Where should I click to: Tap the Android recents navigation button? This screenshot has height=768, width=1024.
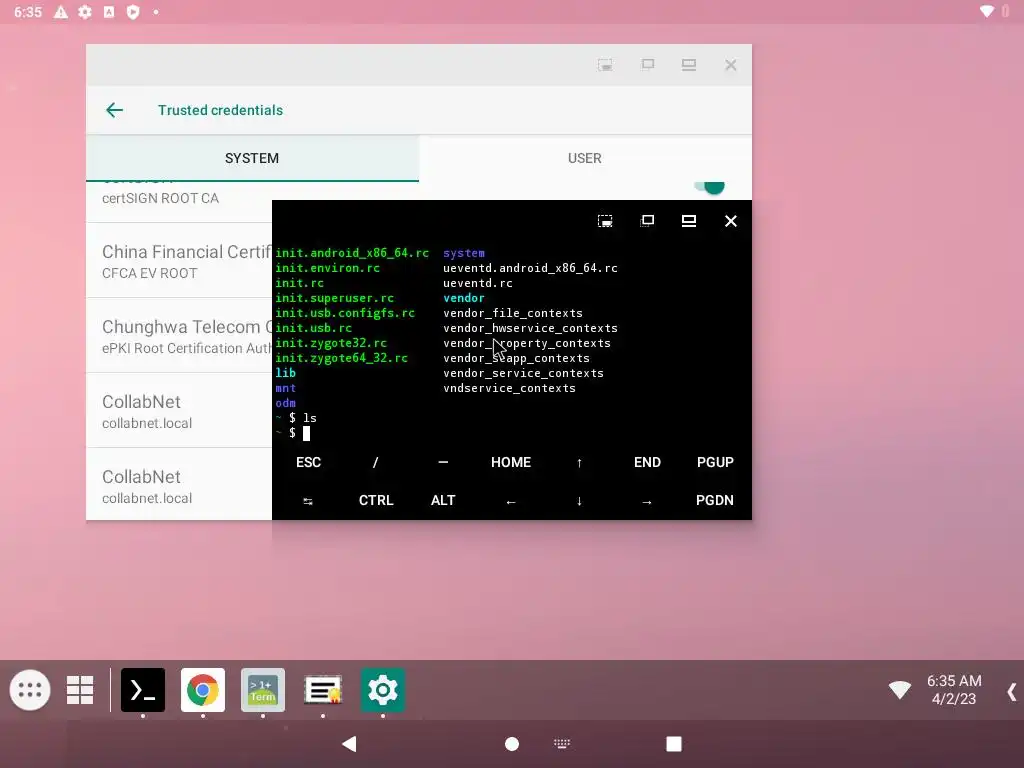tap(674, 744)
